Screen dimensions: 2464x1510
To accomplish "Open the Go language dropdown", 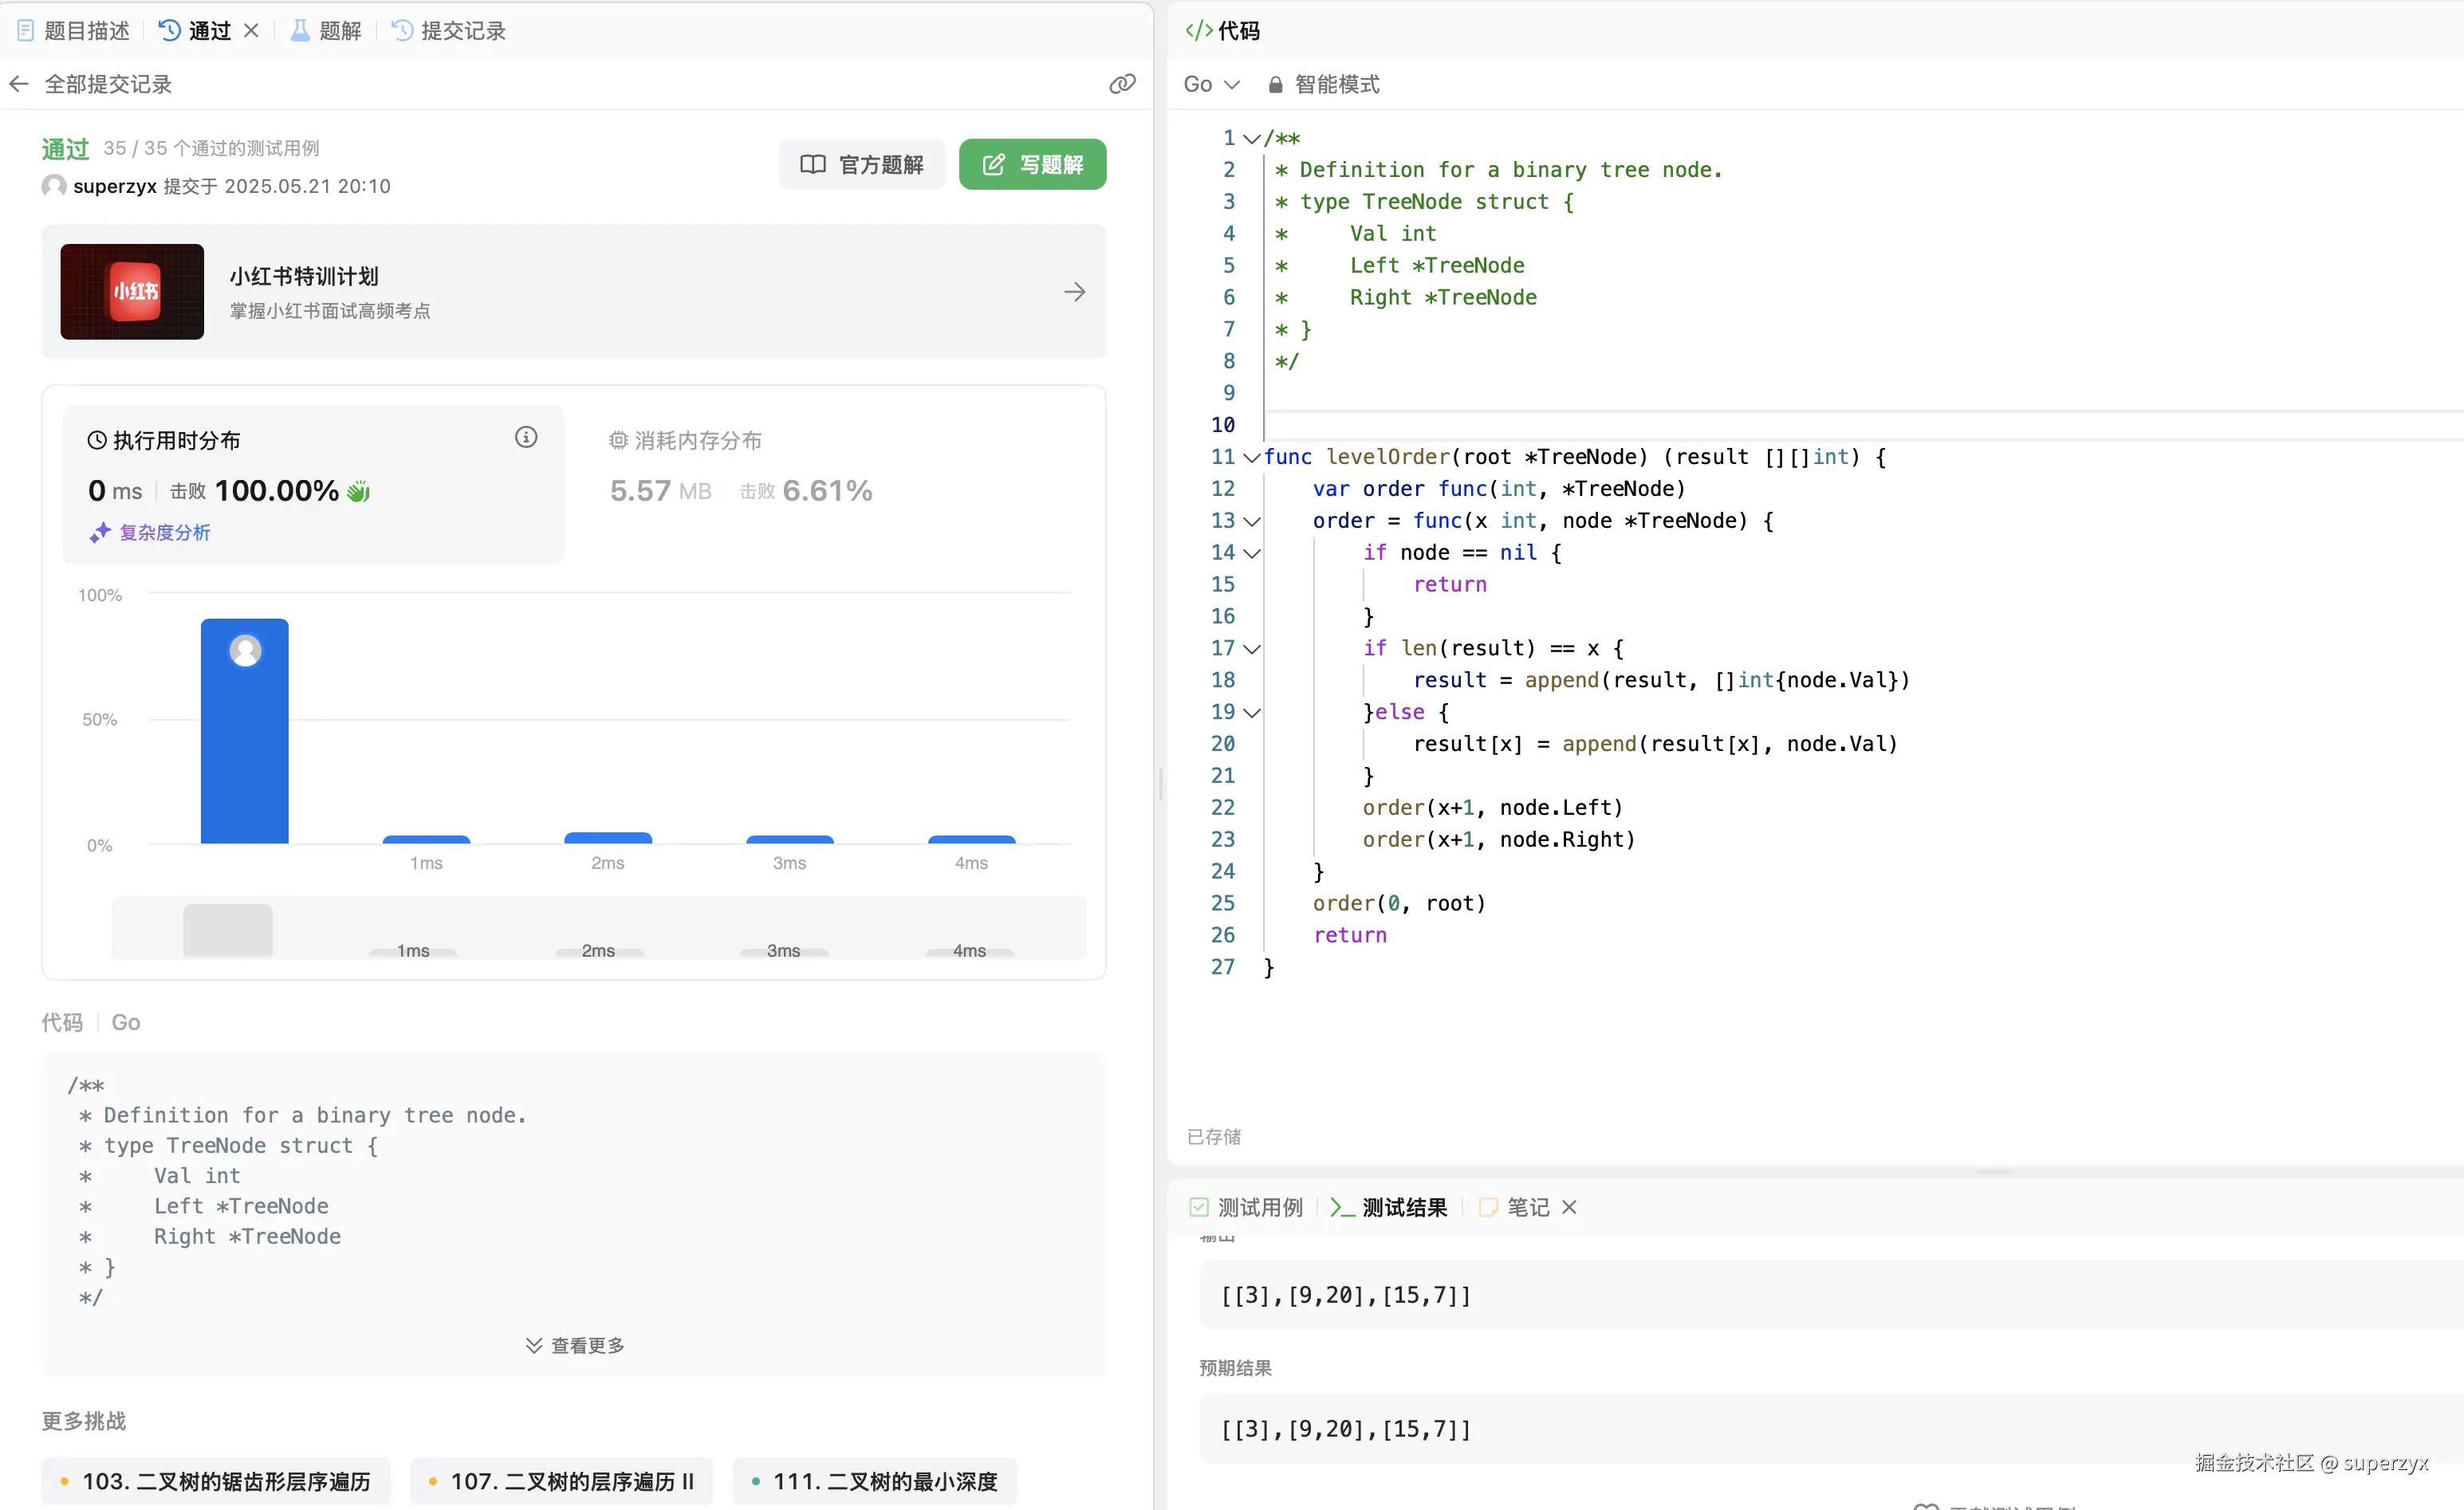I will click(1211, 85).
